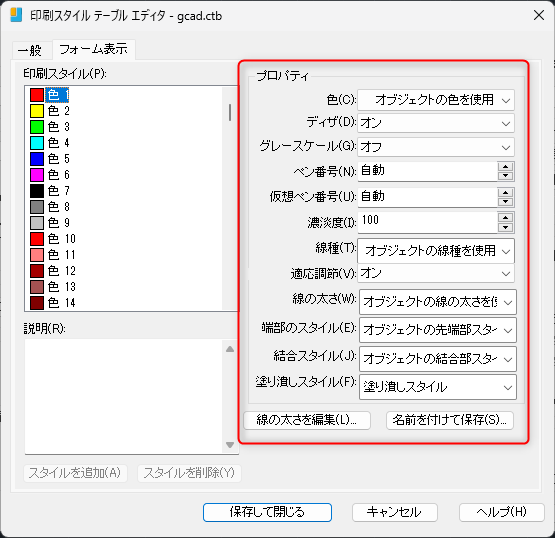Expand the ディザ(D) dither dropdown
Image resolution: width=555 pixels, height=538 pixels.
436,123
